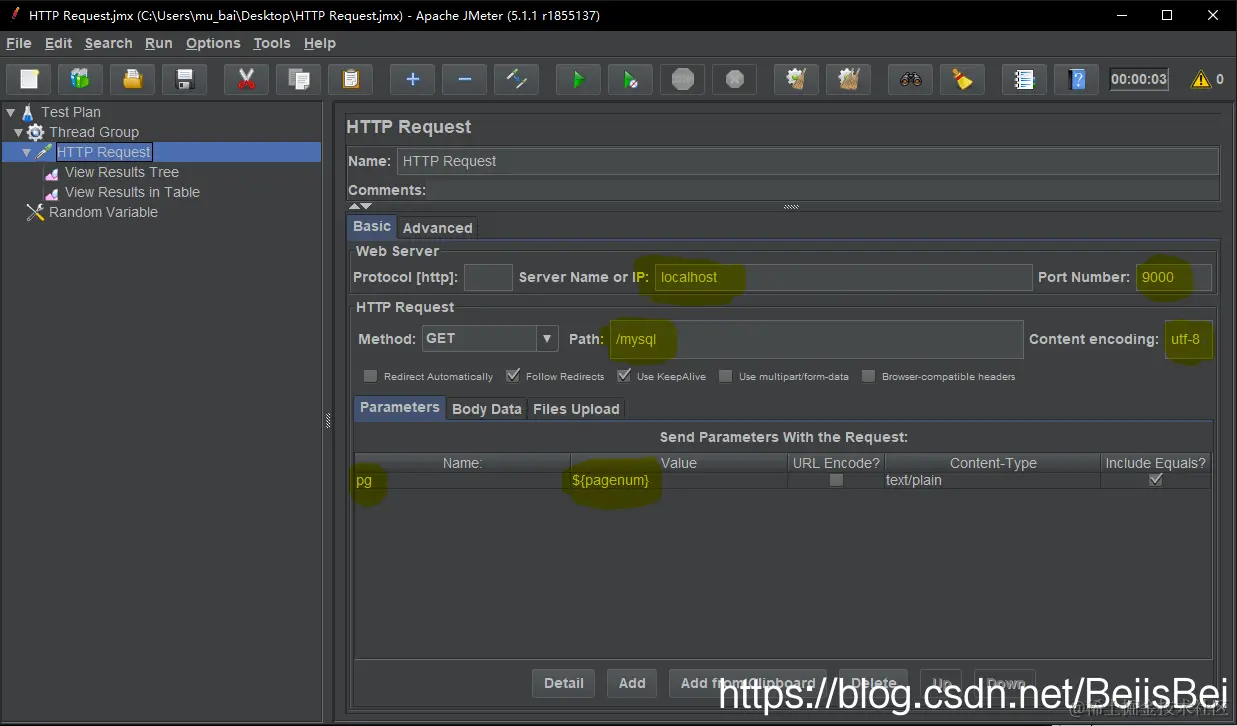The width and height of the screenshot is (1237, 726).
Task: Click the Shutdown test icon
Action: coord(735,79)
